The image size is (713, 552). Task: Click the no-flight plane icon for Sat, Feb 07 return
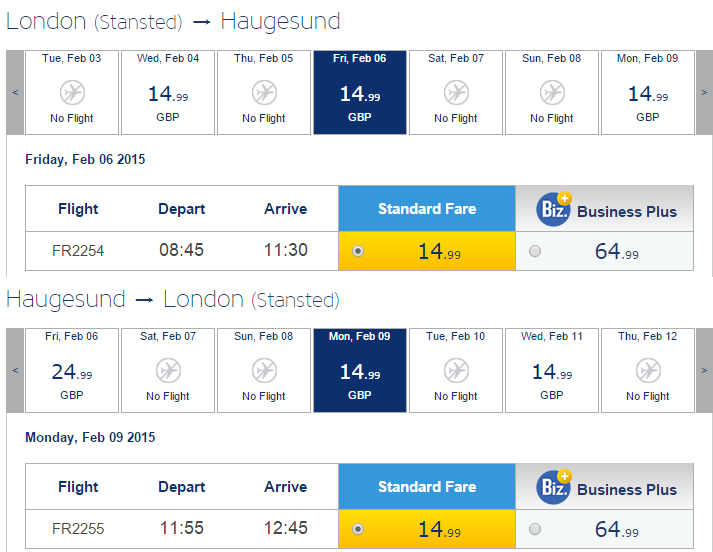168,371
